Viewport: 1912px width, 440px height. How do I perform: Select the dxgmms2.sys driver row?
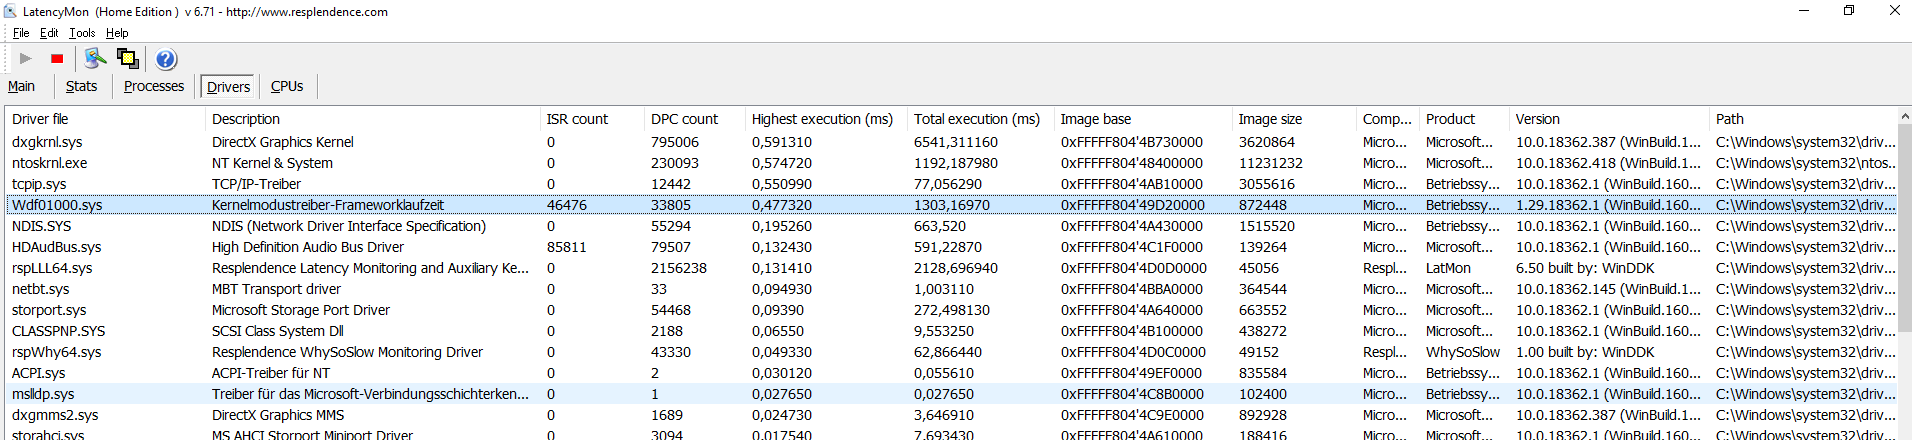(950, 415)
